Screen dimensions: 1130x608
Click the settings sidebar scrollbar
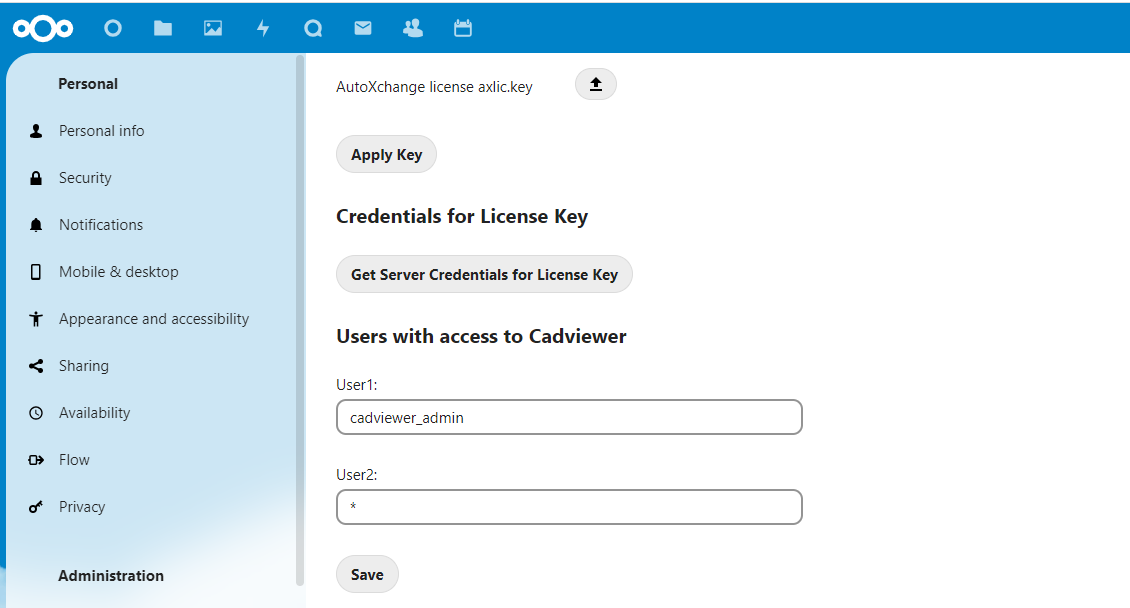click(x=300, y=321)
